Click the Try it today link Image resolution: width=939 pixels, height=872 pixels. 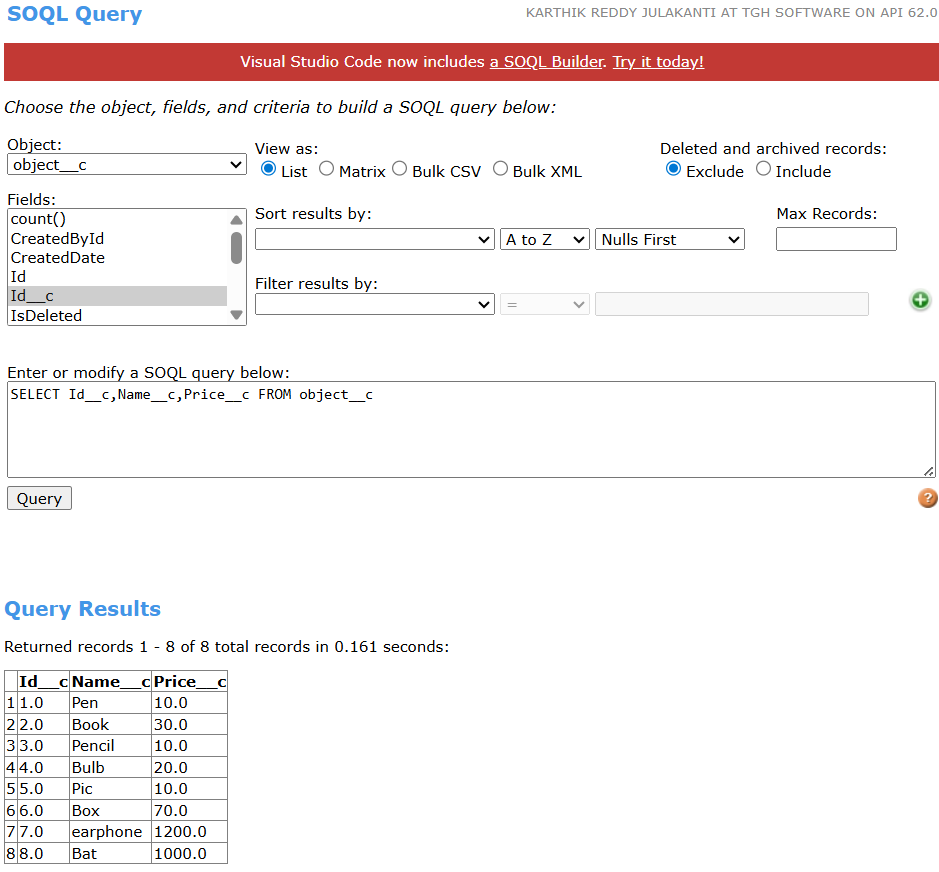click(x=658, y=62)
